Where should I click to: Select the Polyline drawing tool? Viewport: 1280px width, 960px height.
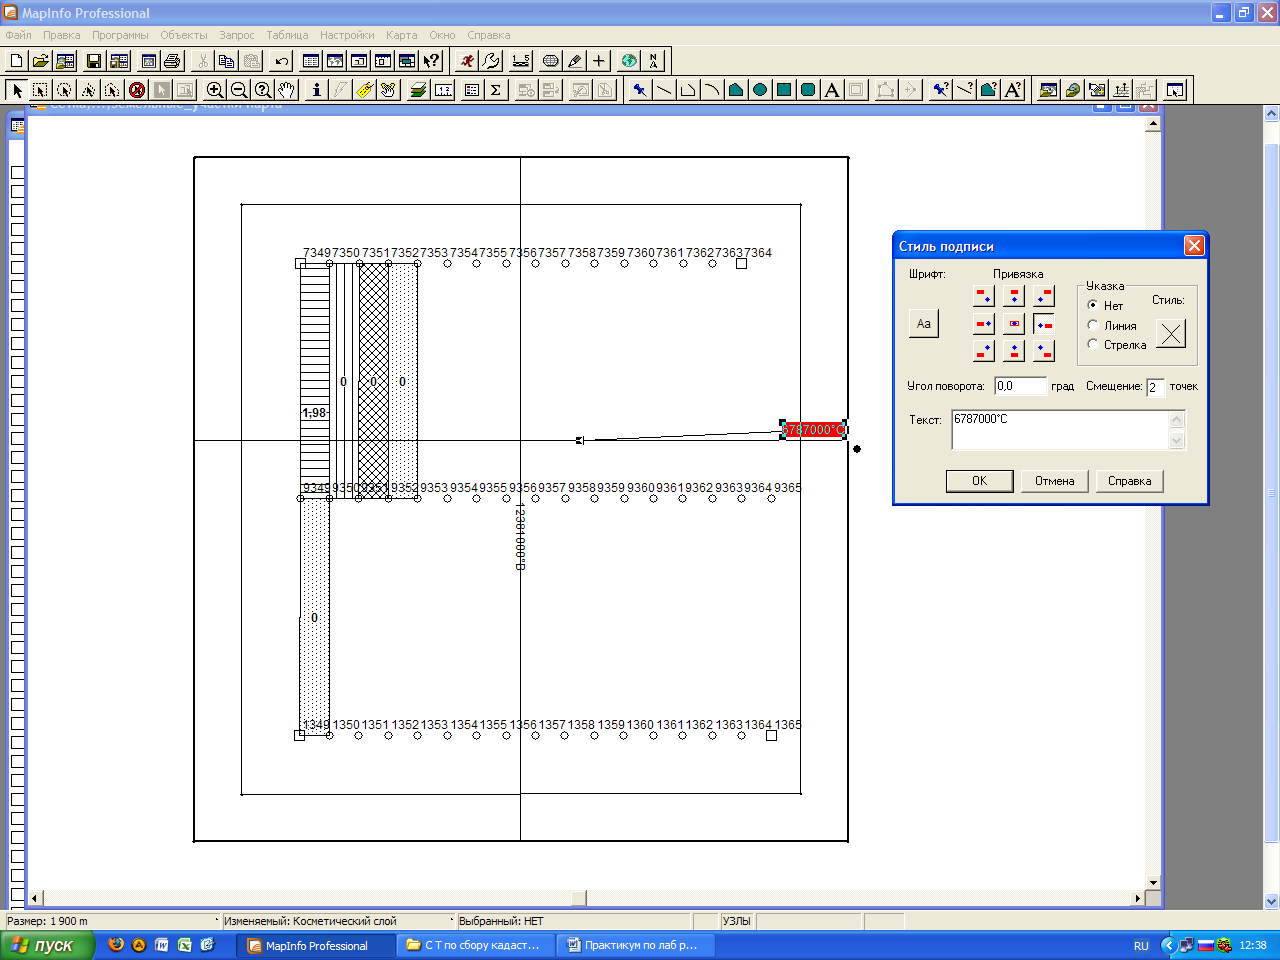(x=687, y=90)
